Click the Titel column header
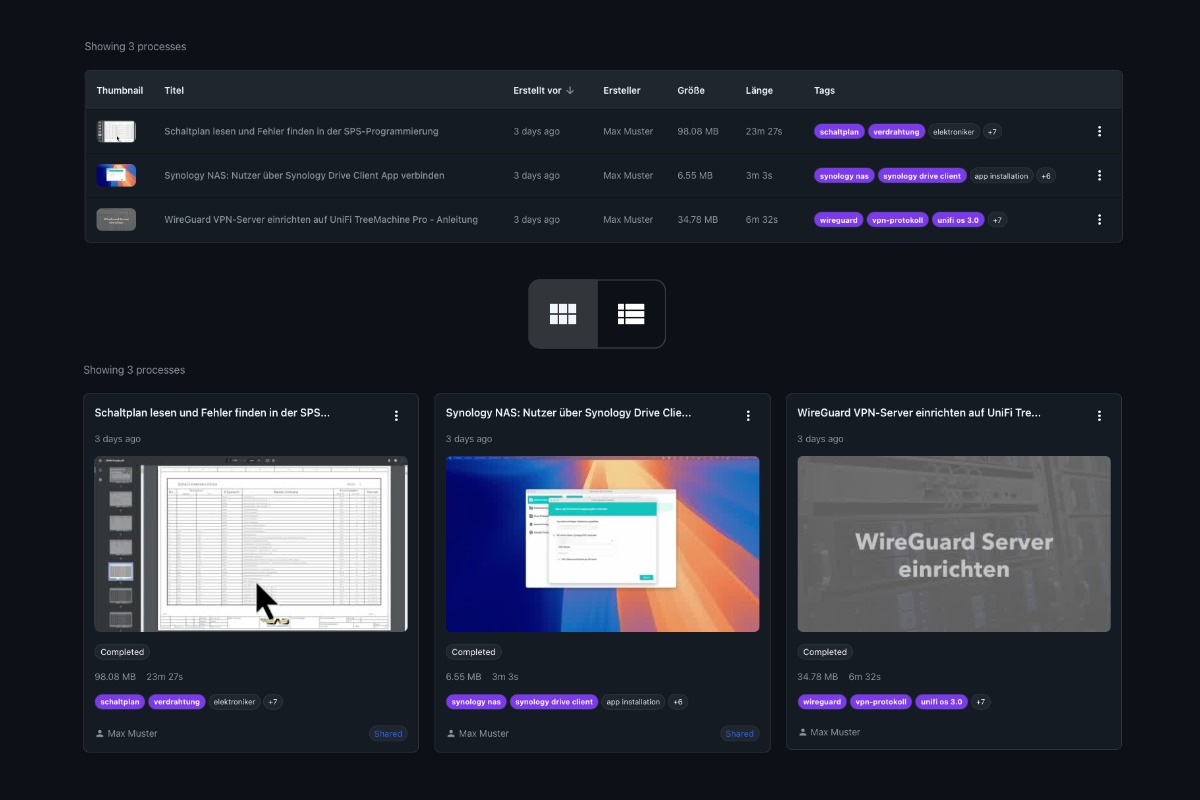Screen dimensions: 1200x800 click(x=174, y=90)
